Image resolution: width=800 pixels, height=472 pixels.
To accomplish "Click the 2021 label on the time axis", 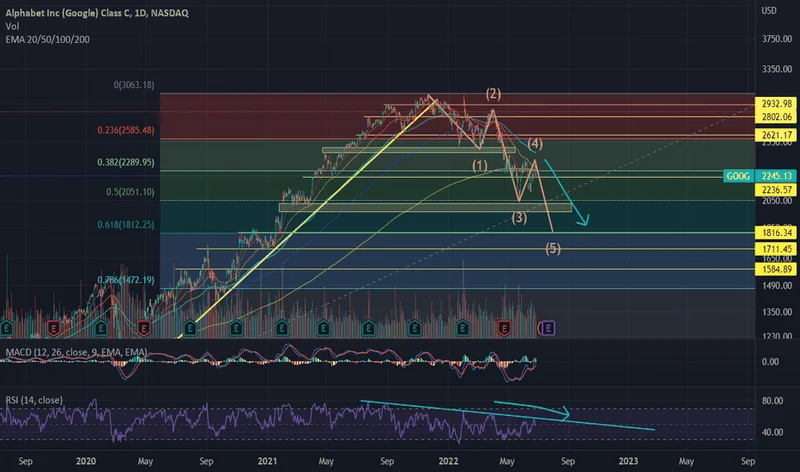I will (266, 460).
